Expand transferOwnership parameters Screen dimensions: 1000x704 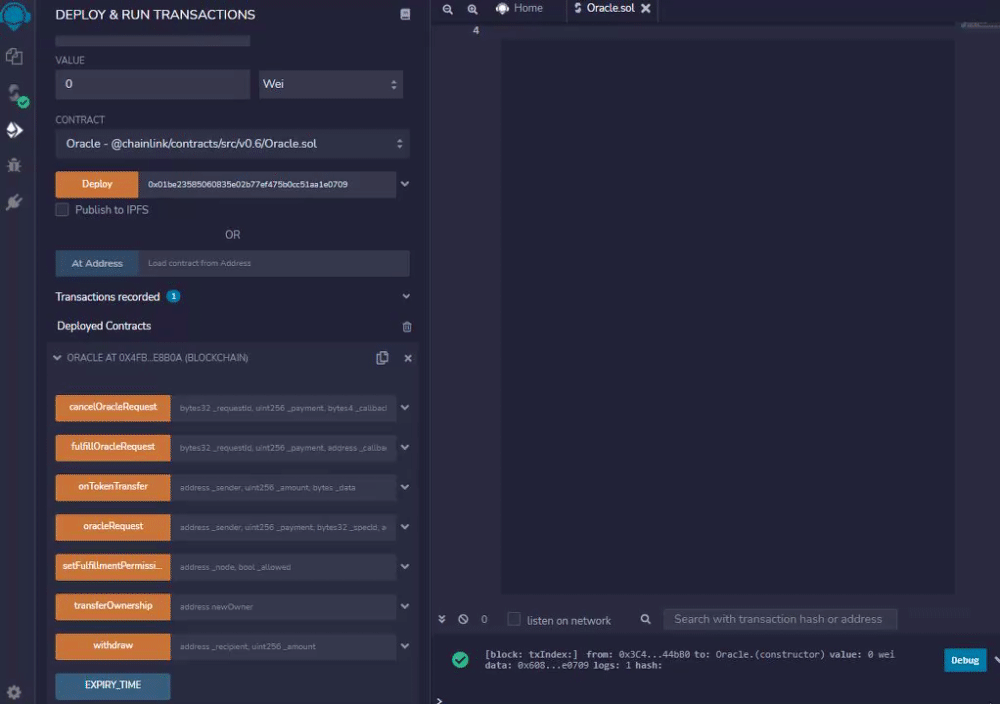(405, 606)
